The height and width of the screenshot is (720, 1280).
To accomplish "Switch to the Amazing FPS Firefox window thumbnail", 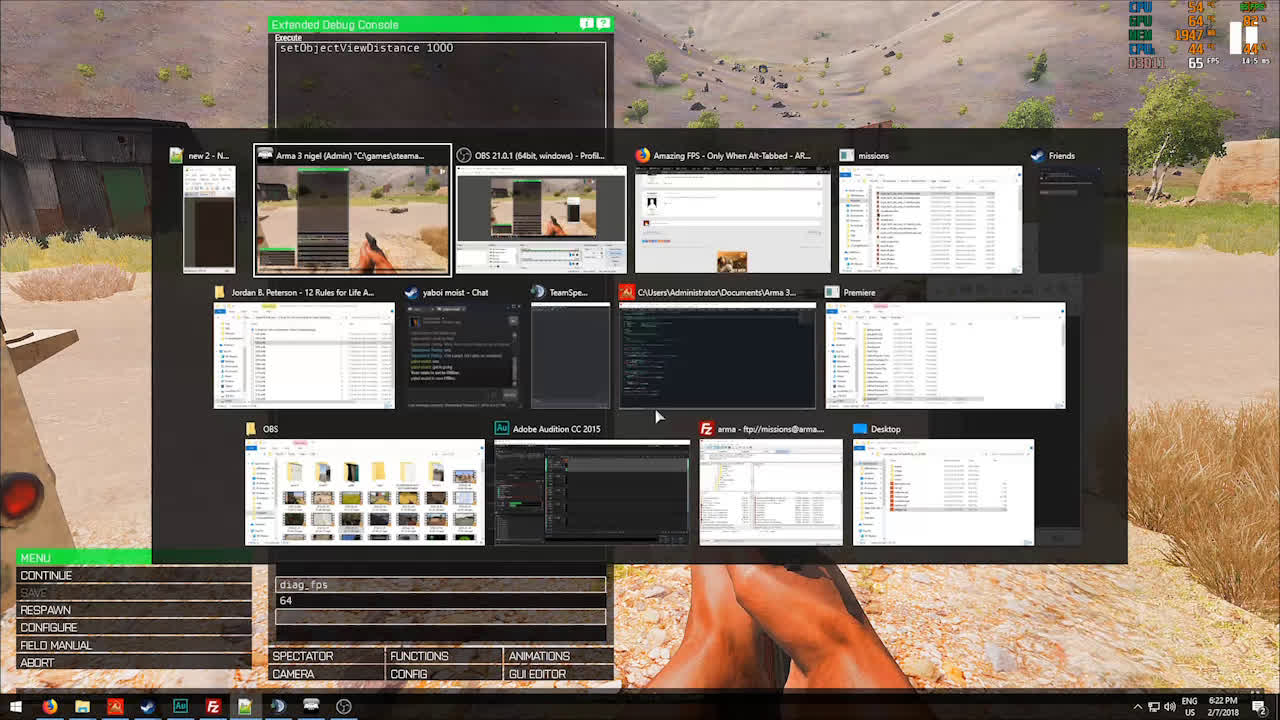I will click(x=733, y=219).
